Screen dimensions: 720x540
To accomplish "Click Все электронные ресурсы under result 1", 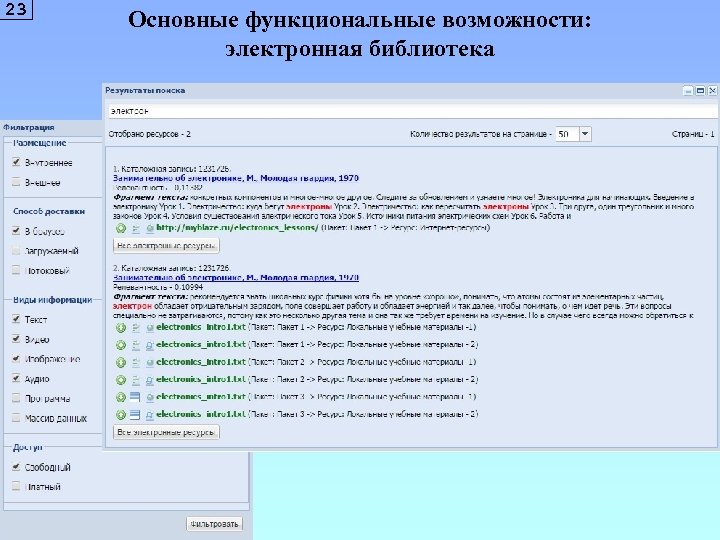I will (x=166, y=246).
